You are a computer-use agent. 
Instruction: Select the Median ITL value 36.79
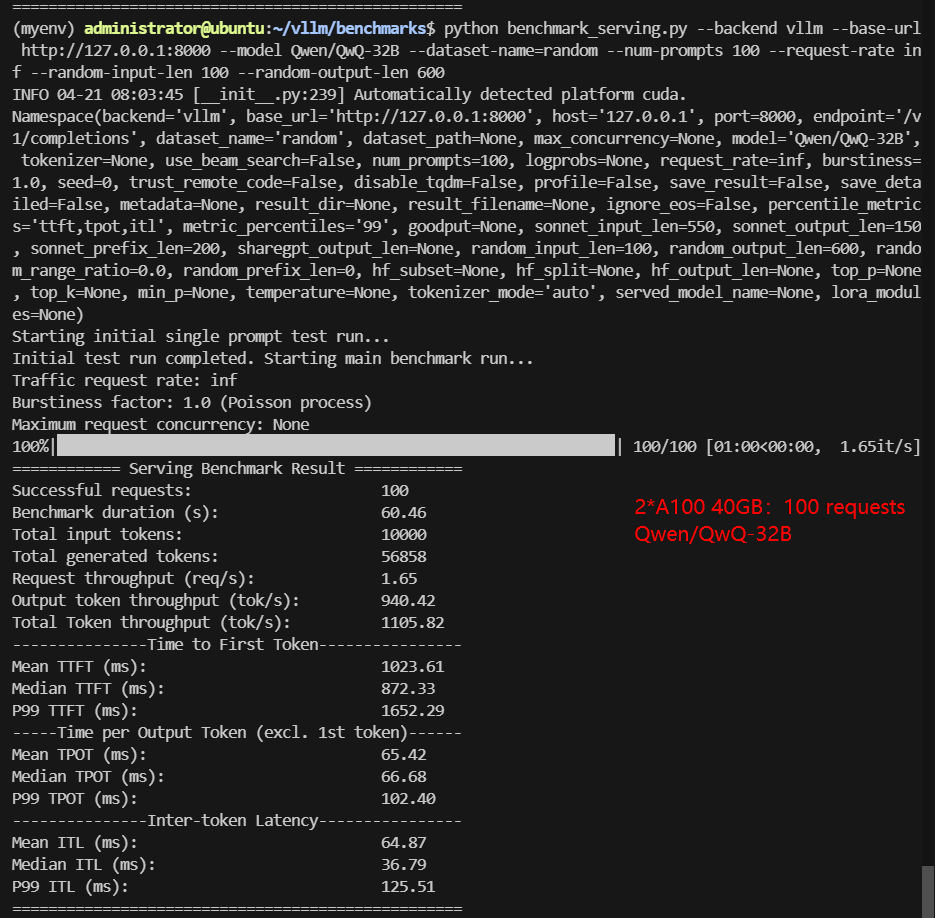pyautogui.click(x=404, y=865)
